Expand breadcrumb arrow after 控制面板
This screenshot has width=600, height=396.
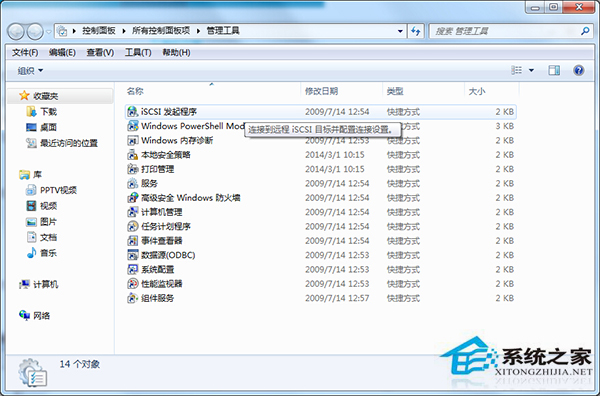[124, 31]
